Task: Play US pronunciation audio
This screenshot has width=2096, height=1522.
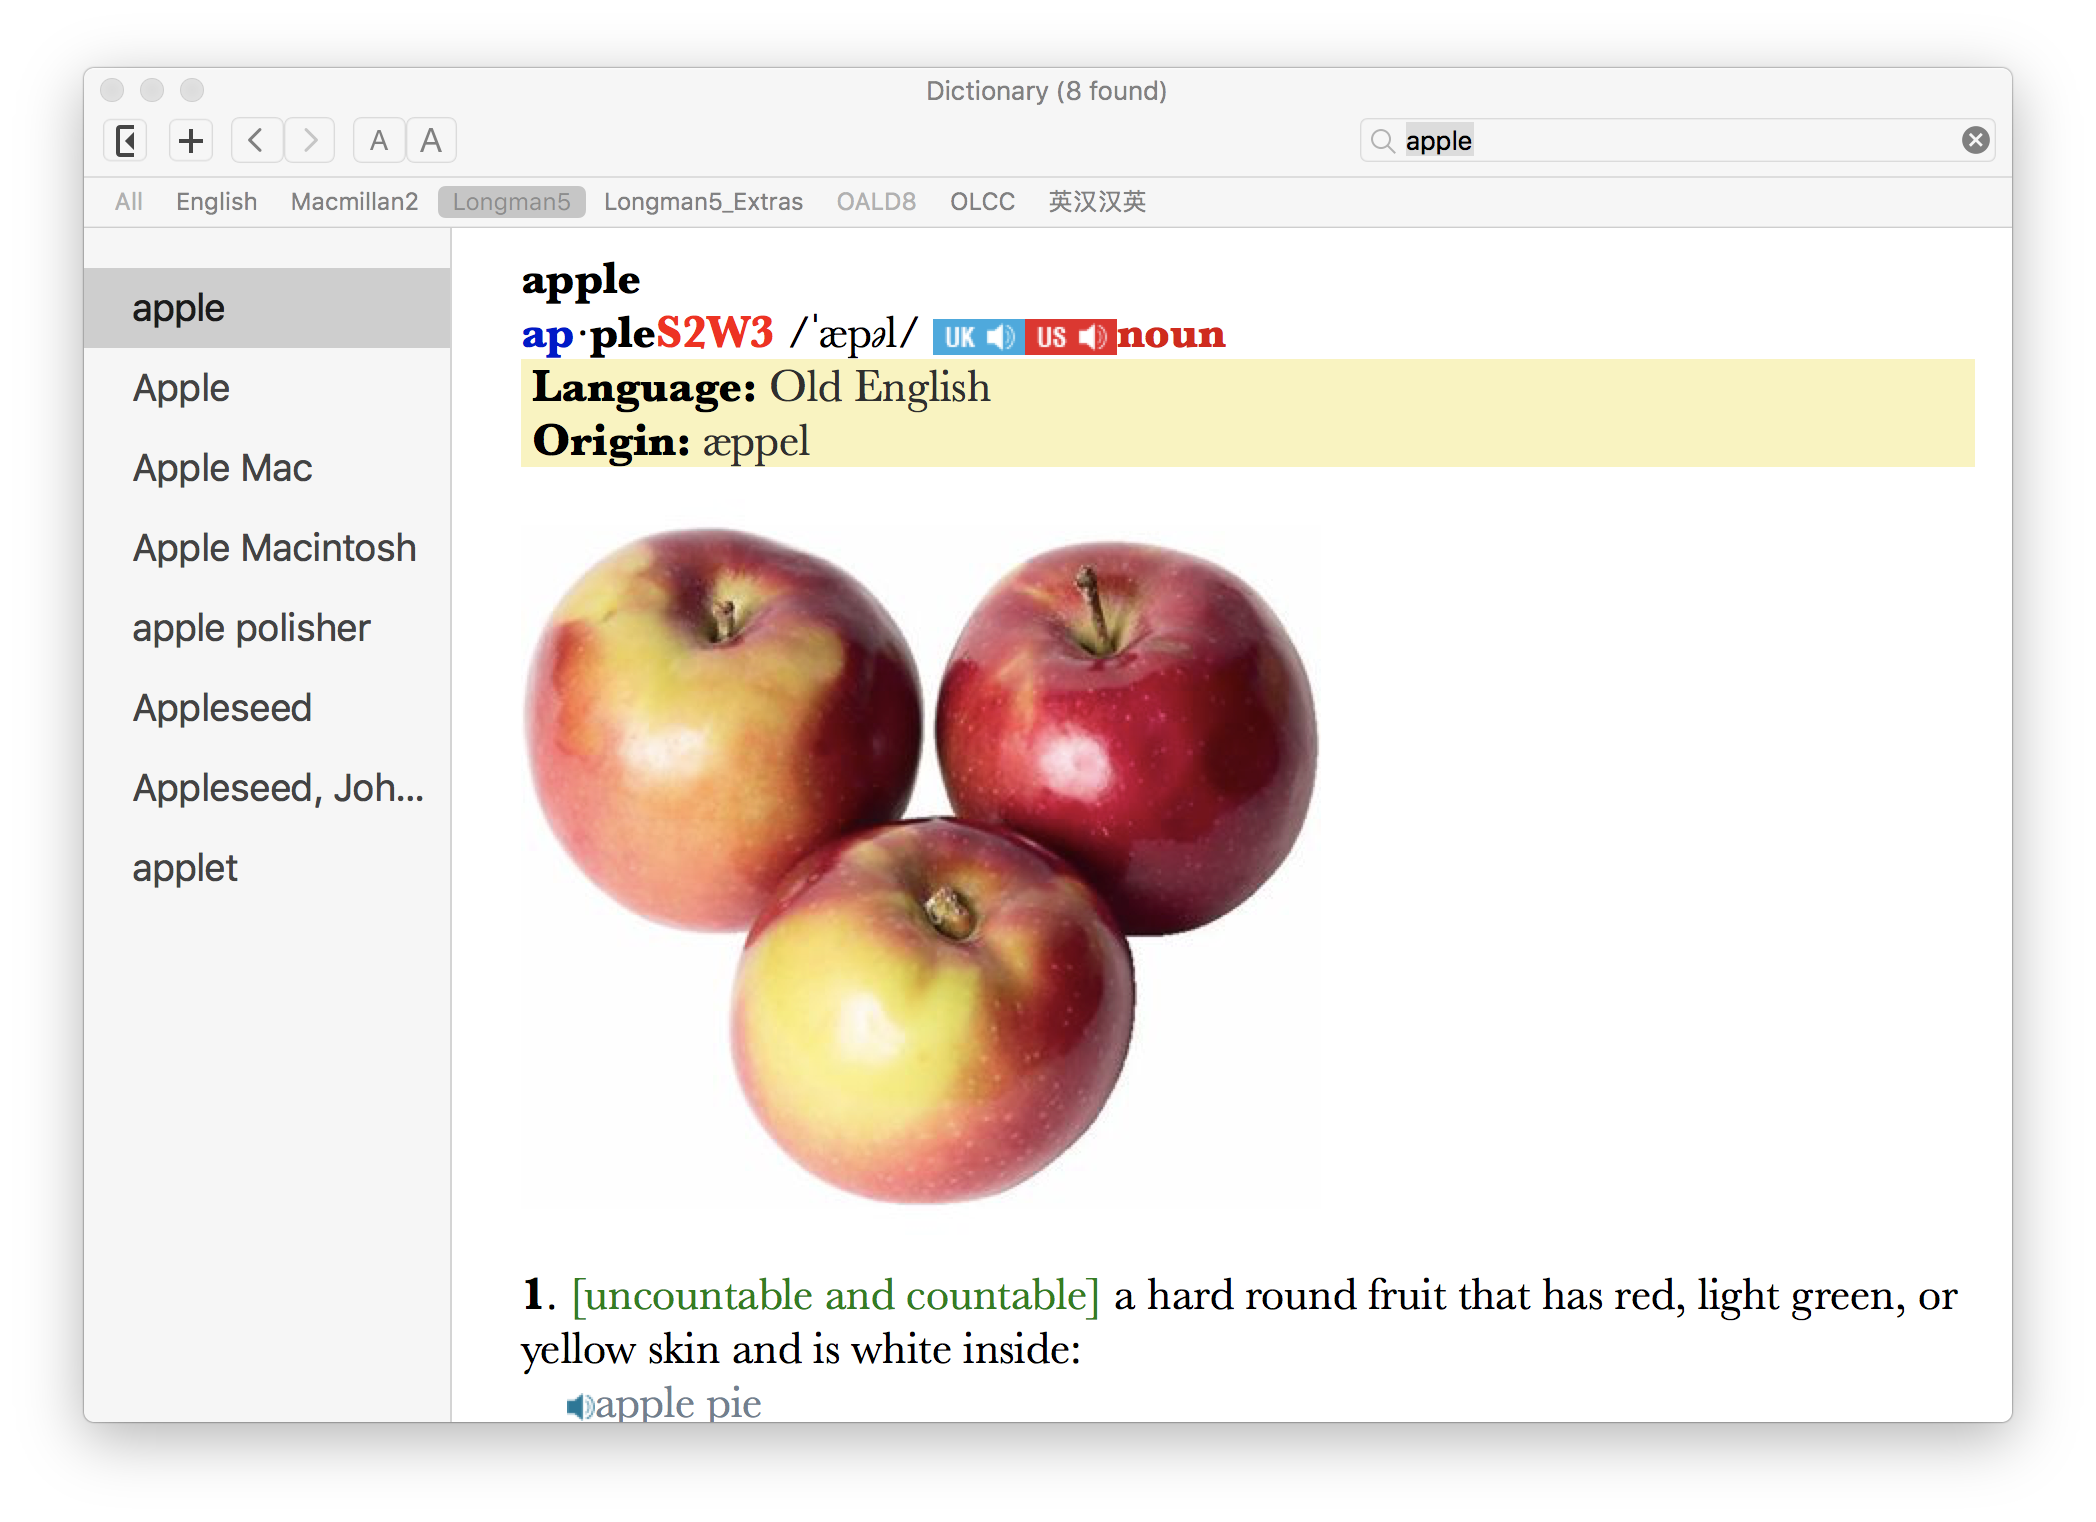Action: point(1070,337)
